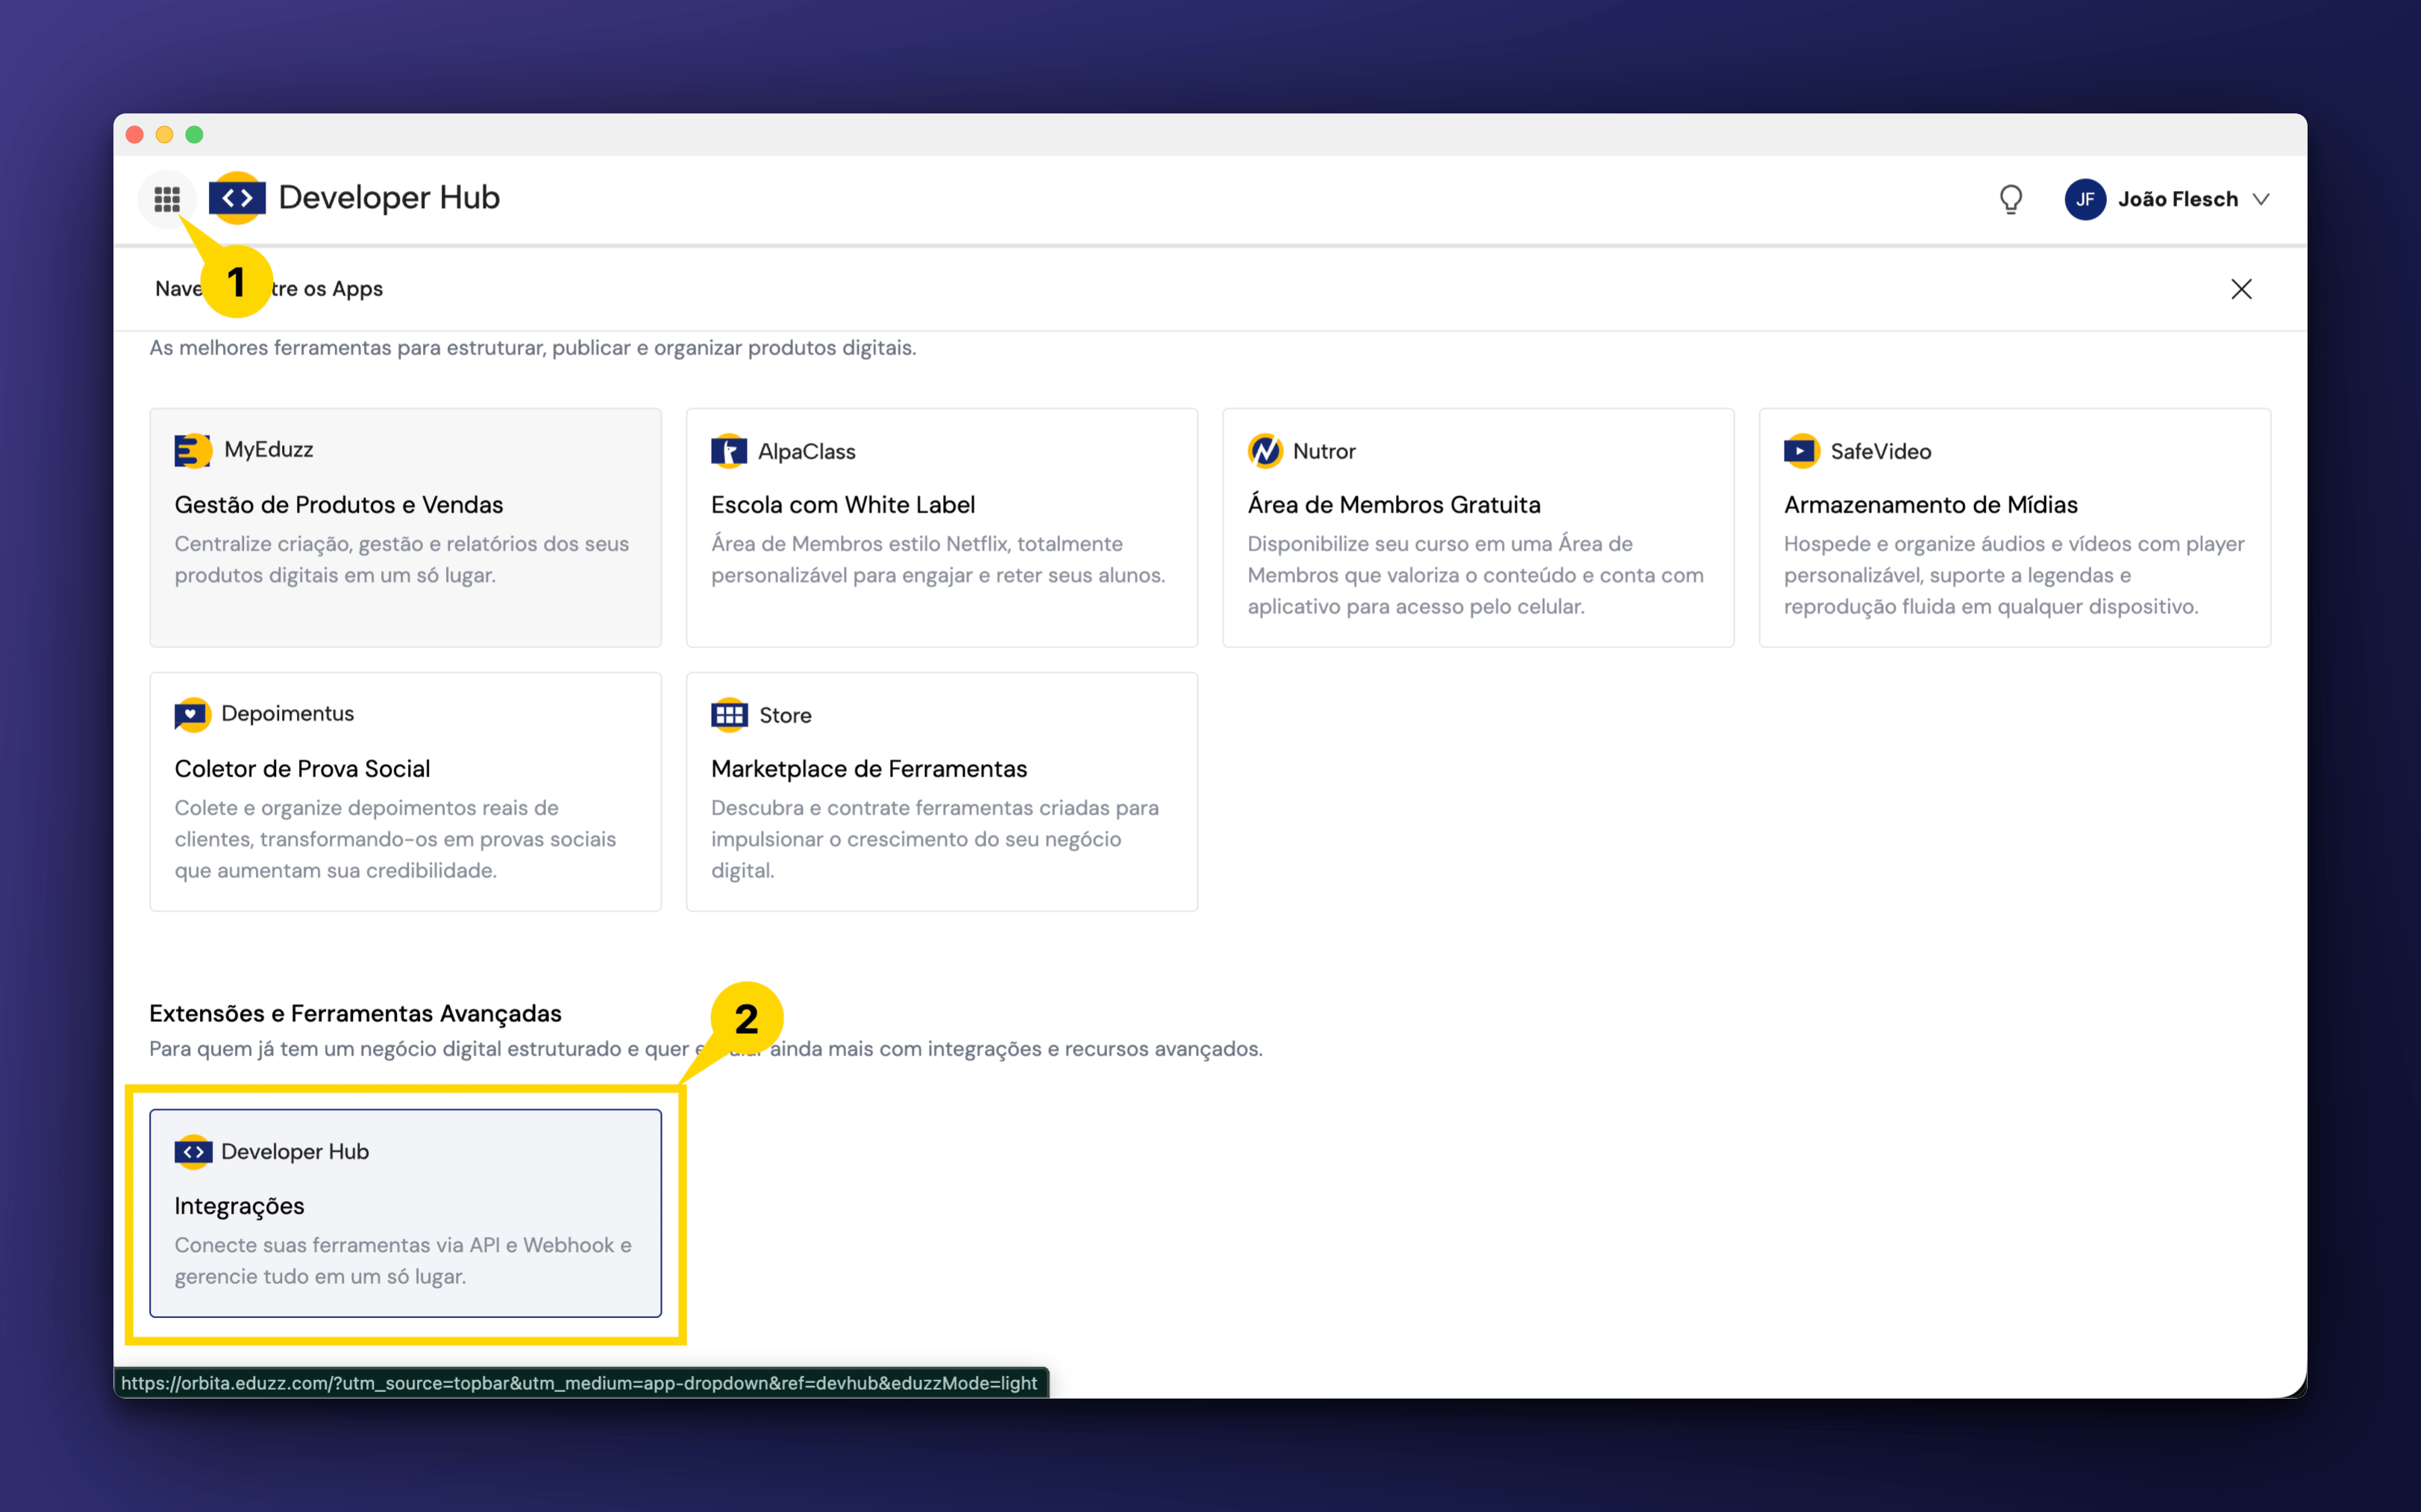Click 'Hospede e organize áudios e vídeos' description
The width and height of the screenshot is (2421, 1512).
pyautogui.click(x=2013, y=575)
